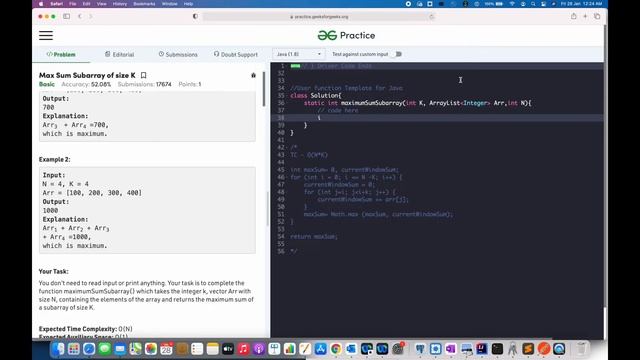This screenshot has height=360, width=640.
Task: Open the Edit menu
Action: (x=87, y=4)
